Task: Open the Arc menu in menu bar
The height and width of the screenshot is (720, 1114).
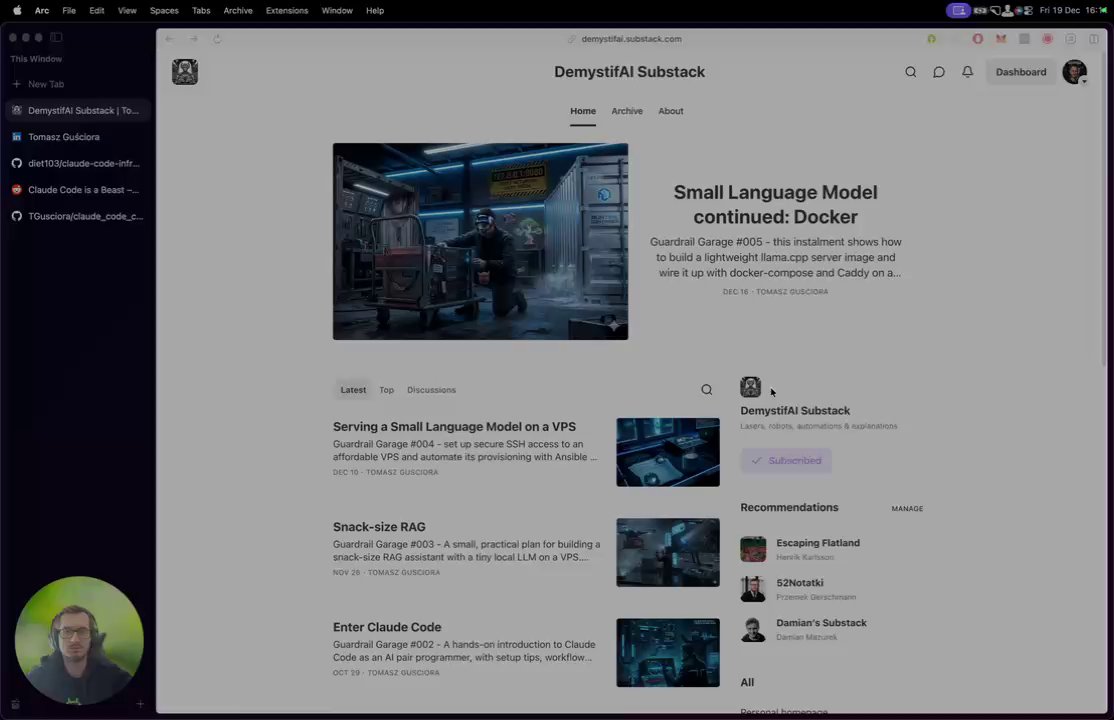Action: click(x=42, y=11)
